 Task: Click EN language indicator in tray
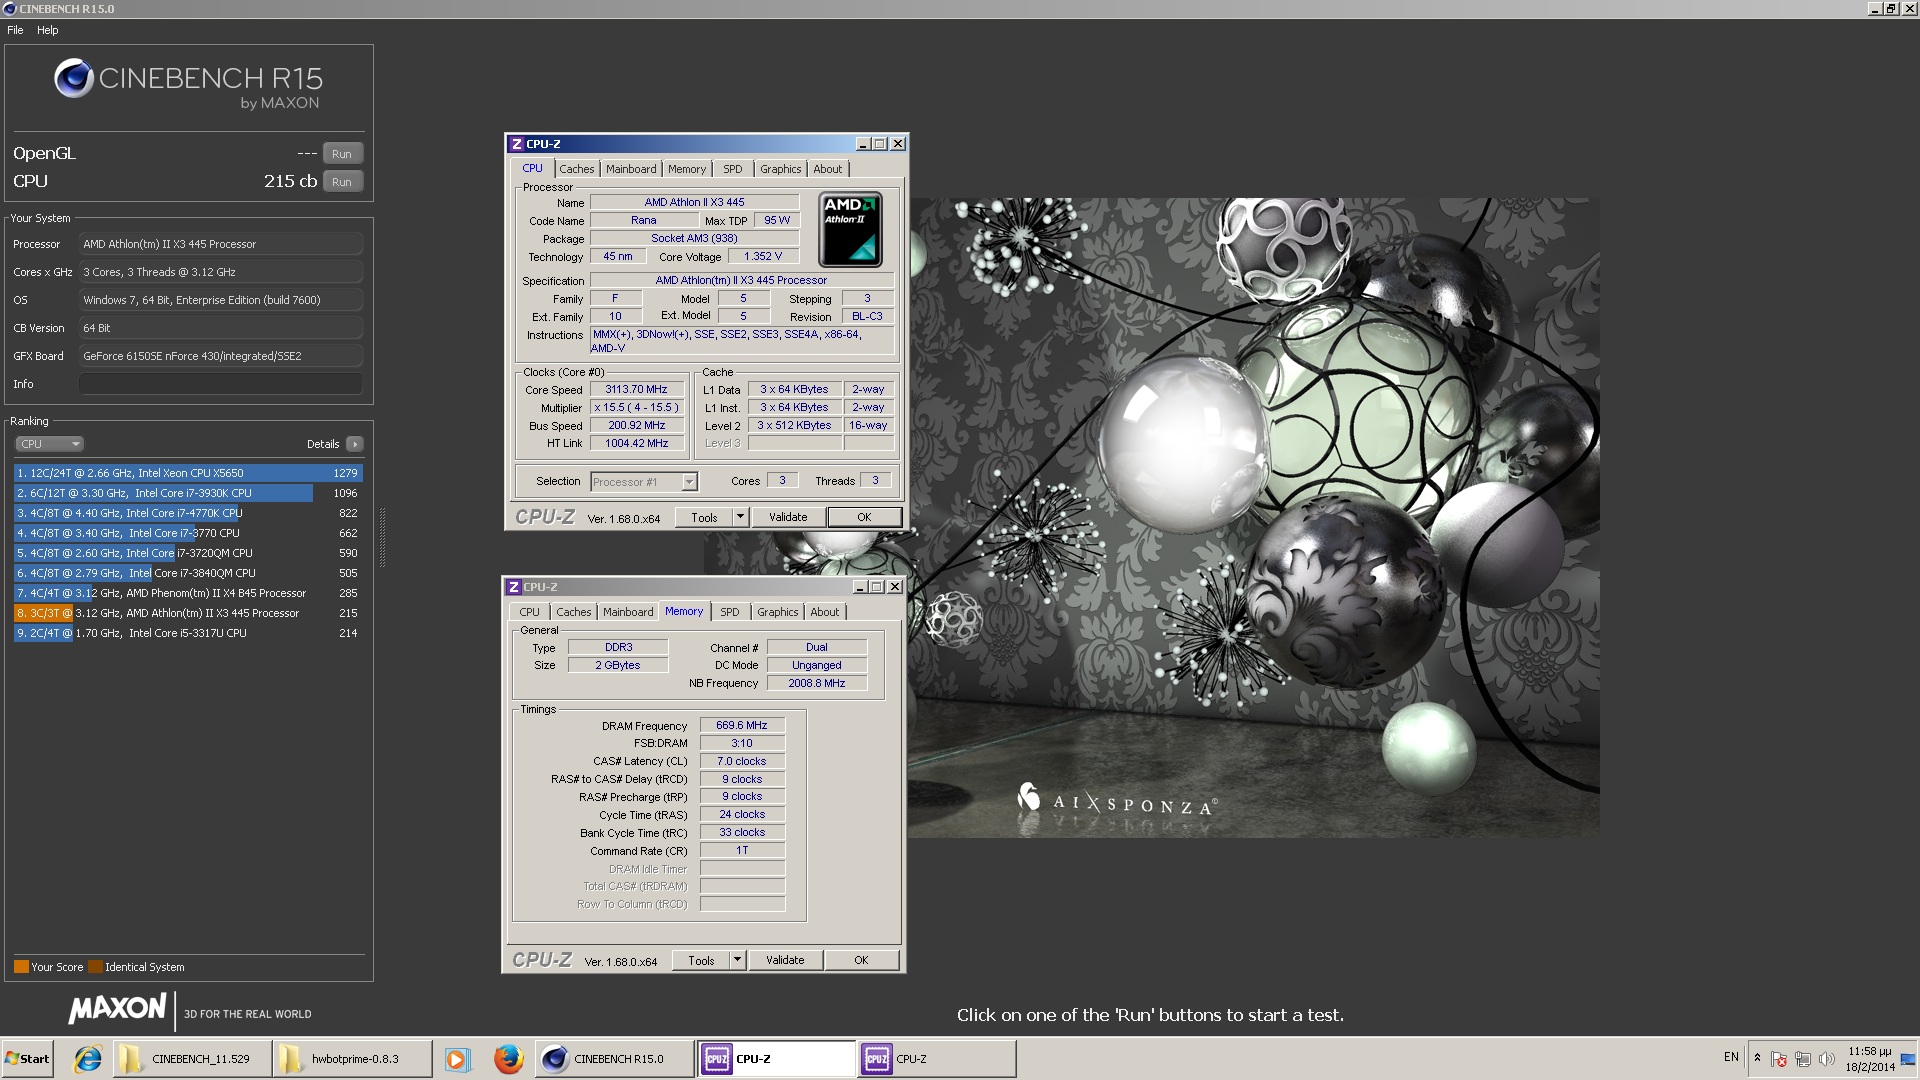(x=1731, y=1057)
